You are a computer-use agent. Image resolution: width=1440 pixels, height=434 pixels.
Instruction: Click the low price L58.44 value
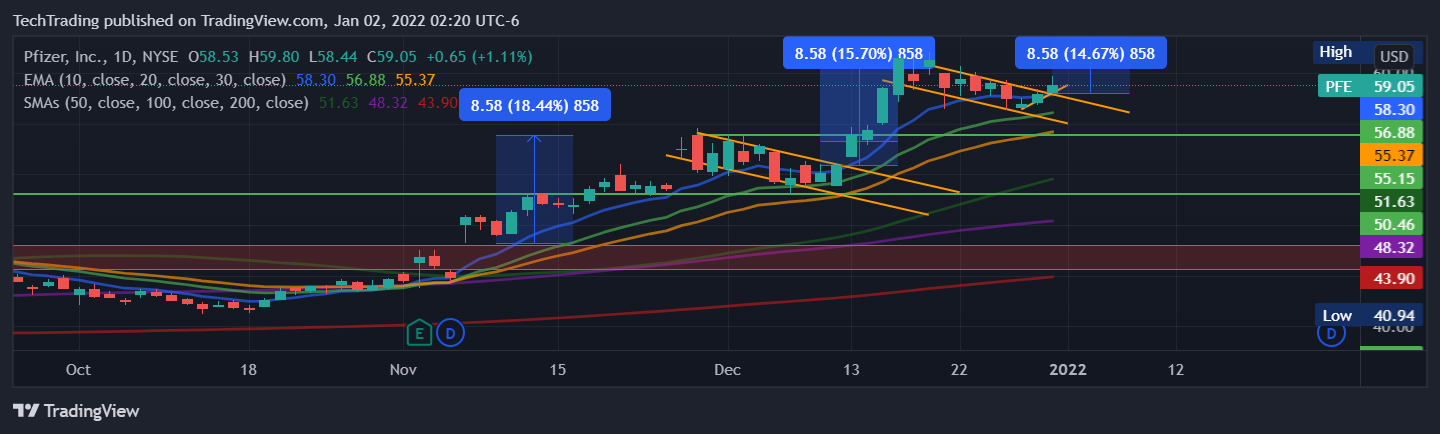point(333,57)
